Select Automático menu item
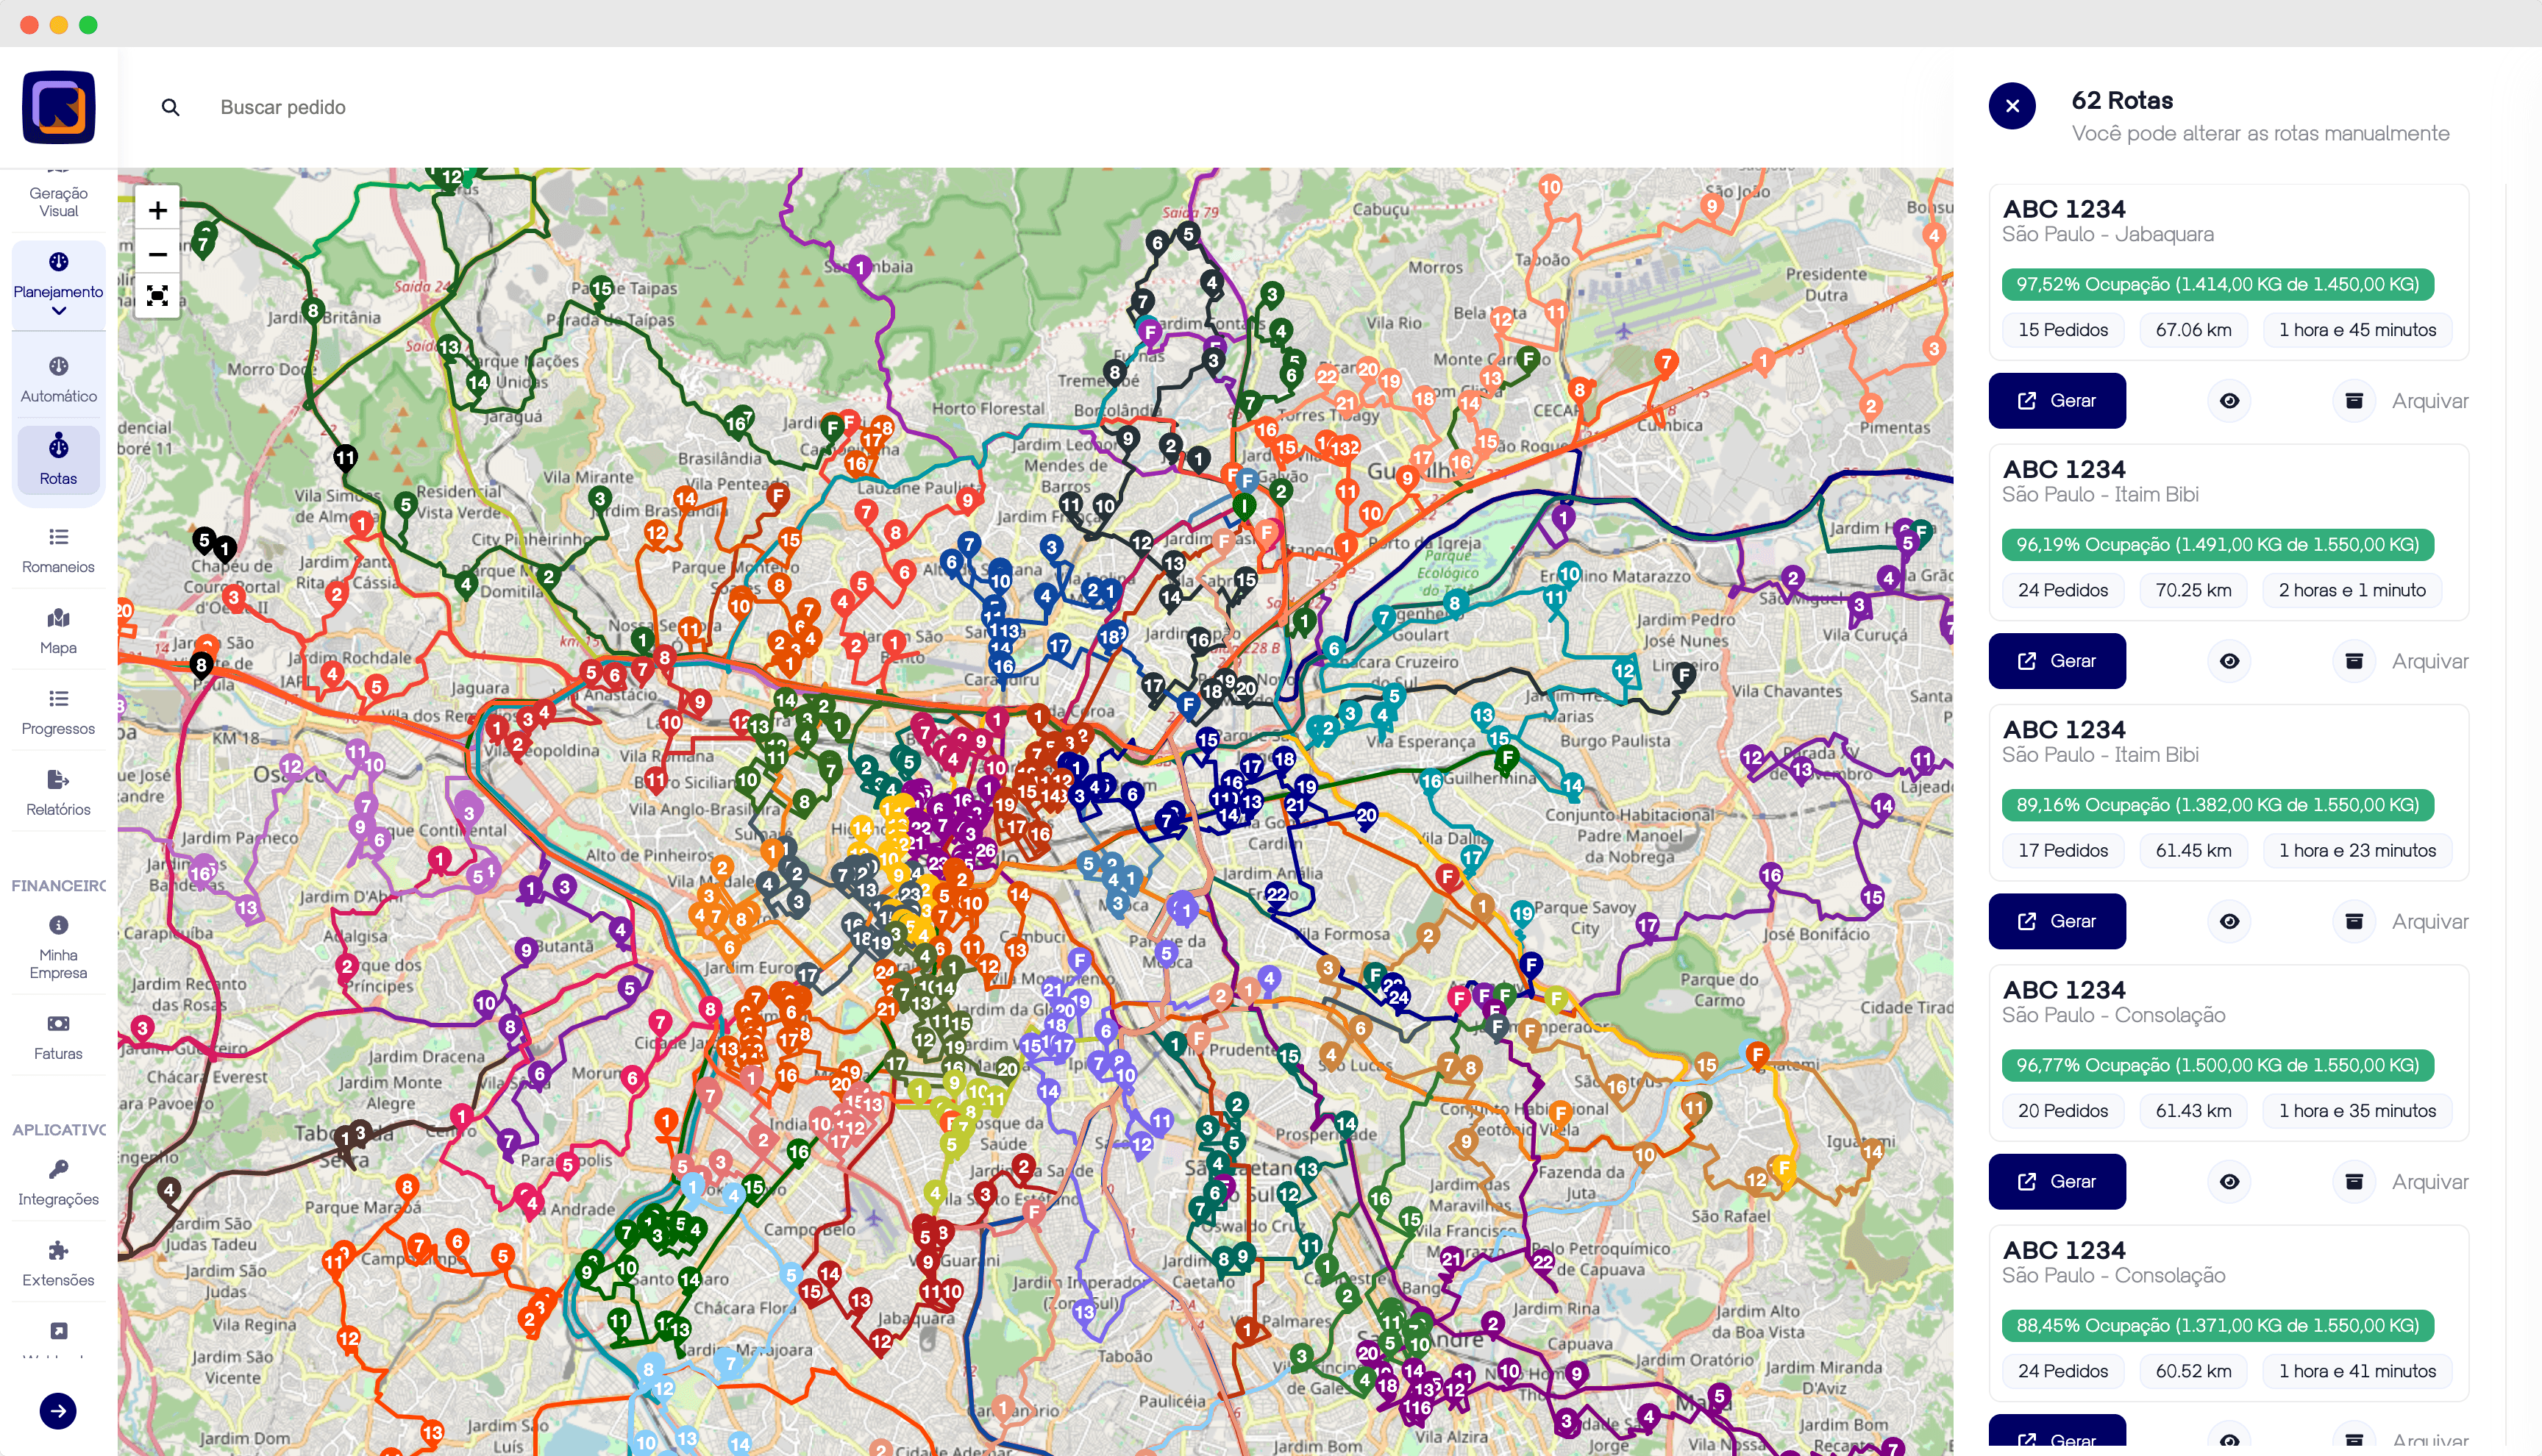Viewport: 2542px width, 1456px height. pyautogui.click(x=58, y=378)
